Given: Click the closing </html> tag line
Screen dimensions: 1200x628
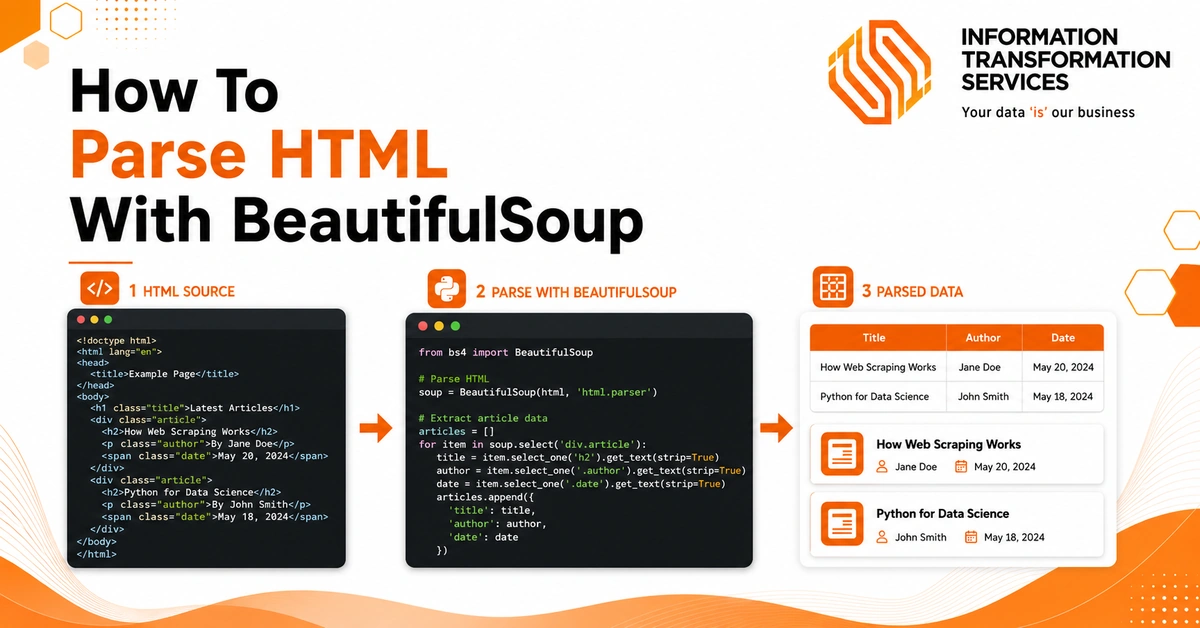Looking at the screenshot, I should [x=96, y=553].
